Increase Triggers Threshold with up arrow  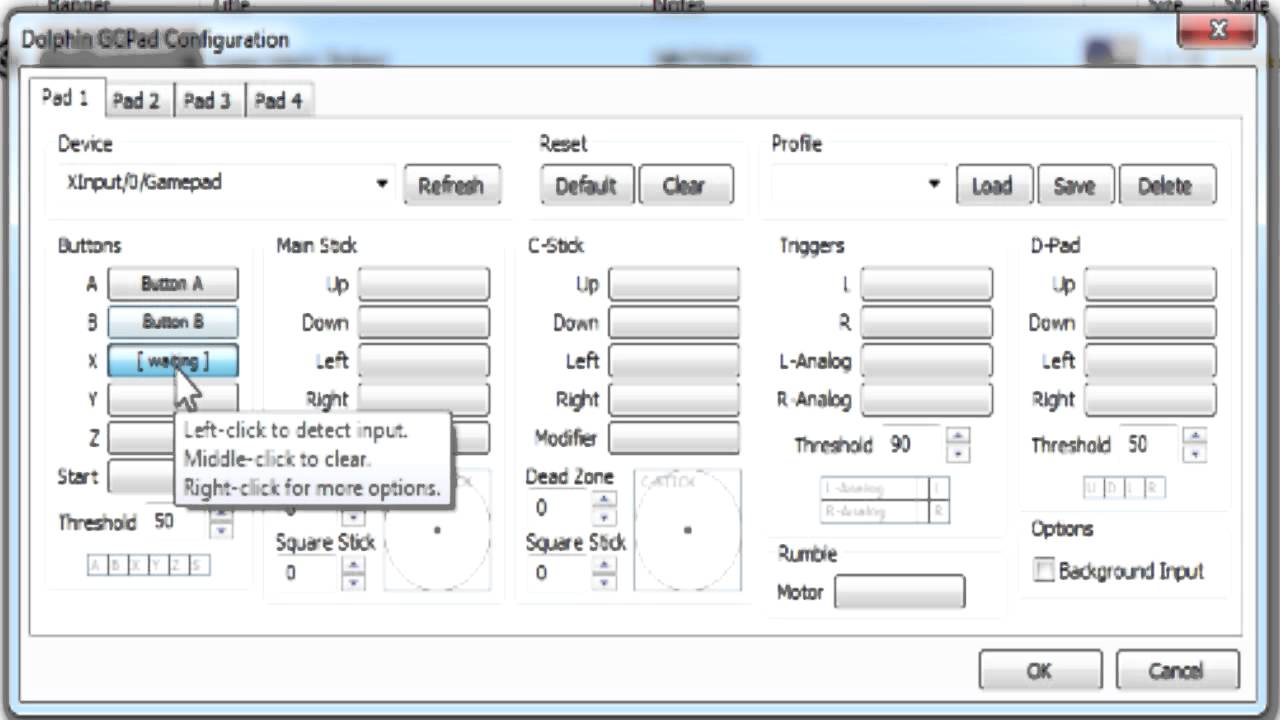pos(958,436)
